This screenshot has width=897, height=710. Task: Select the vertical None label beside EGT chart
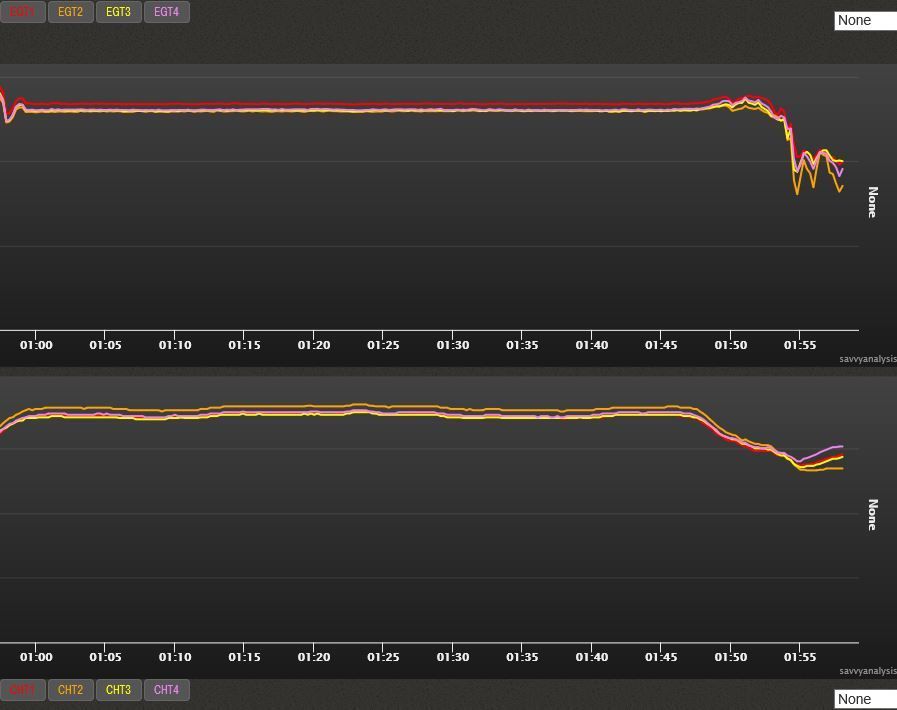pyautogui.click(x=872, y=202)
